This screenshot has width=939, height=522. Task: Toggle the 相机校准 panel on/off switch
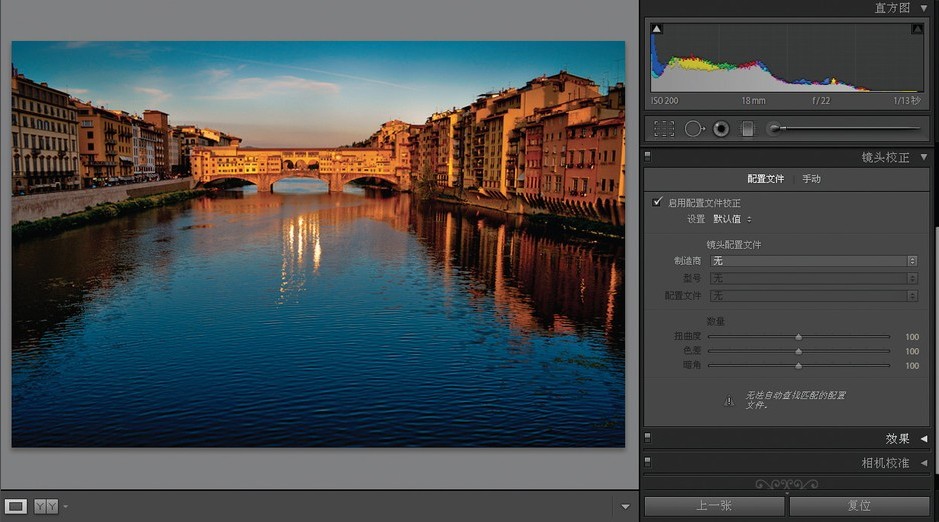(x=647, y=462)
